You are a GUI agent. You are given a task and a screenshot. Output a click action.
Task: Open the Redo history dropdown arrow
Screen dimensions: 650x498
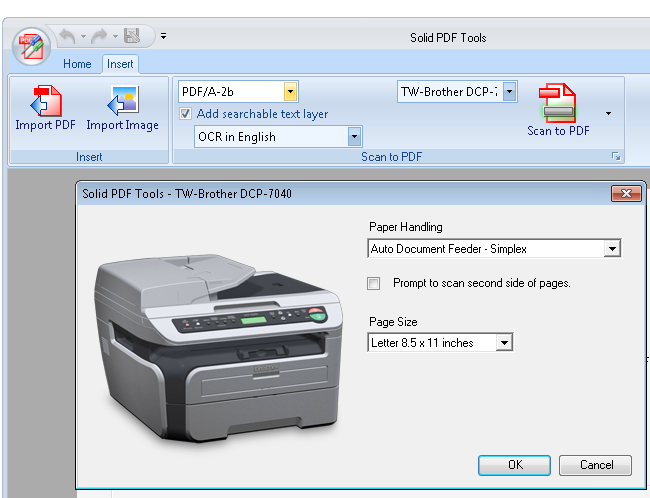point(115,36)
